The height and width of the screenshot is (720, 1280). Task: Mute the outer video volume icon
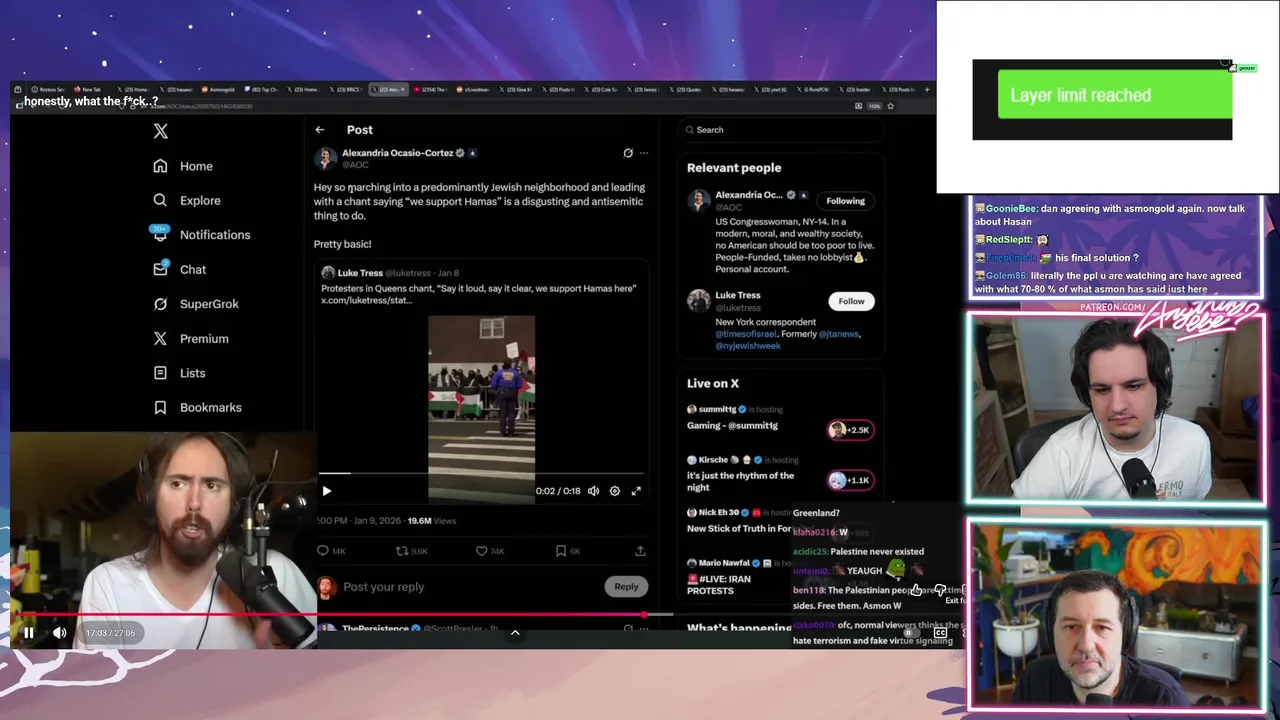60,632
